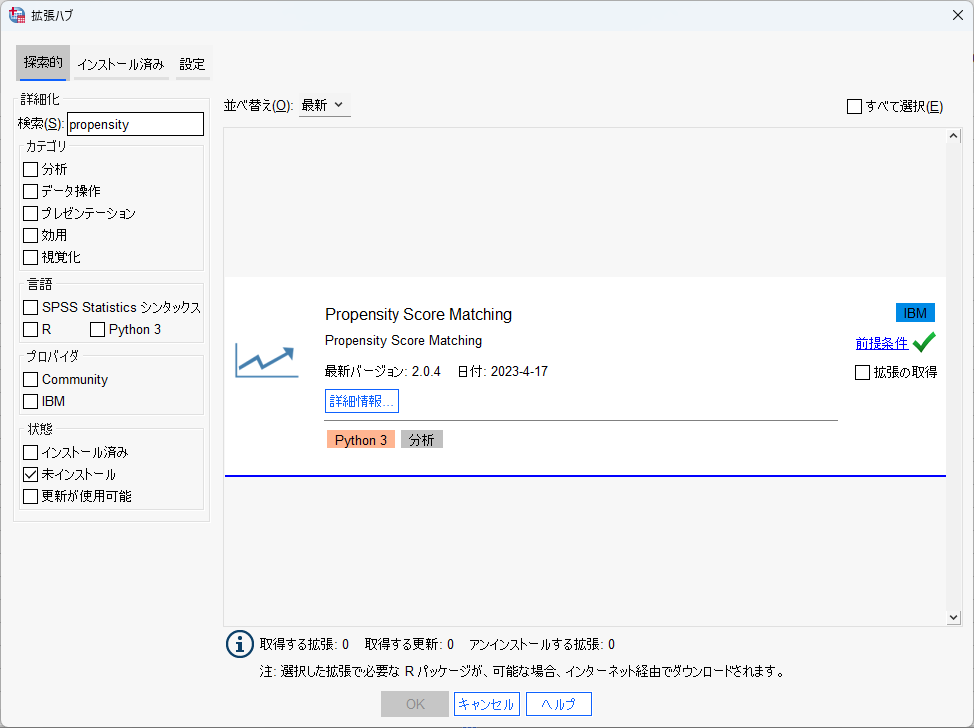Image resolution: width=974 pixels, height=728 pixels.
Task: Click the gray 分析 tag label
Action: click(422, 440)
